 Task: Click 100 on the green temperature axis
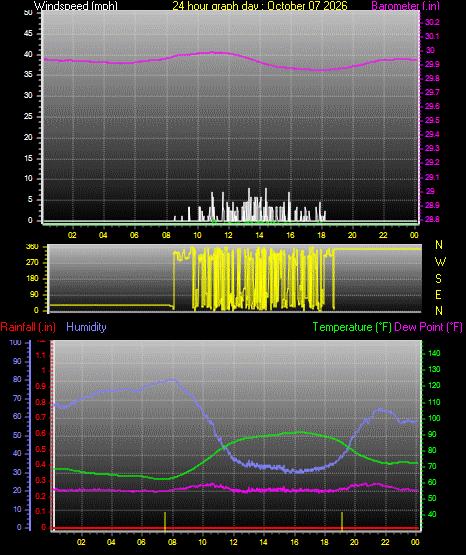click(434, 418)
